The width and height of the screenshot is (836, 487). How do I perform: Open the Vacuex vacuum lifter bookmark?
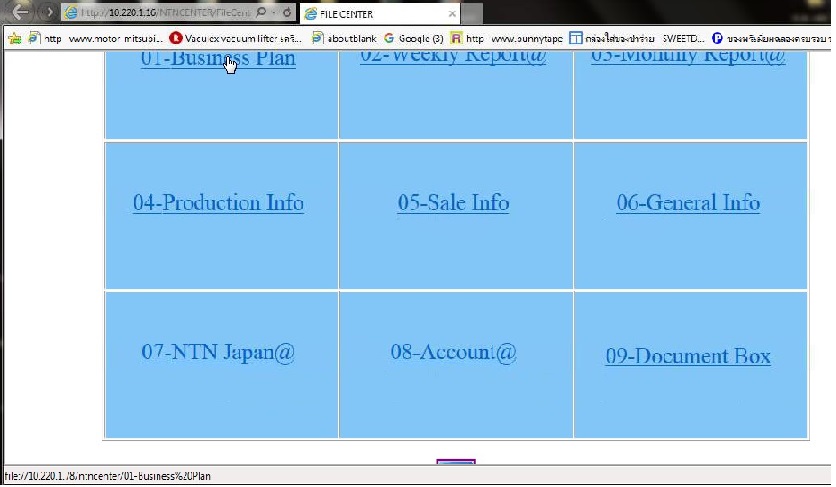235,38
